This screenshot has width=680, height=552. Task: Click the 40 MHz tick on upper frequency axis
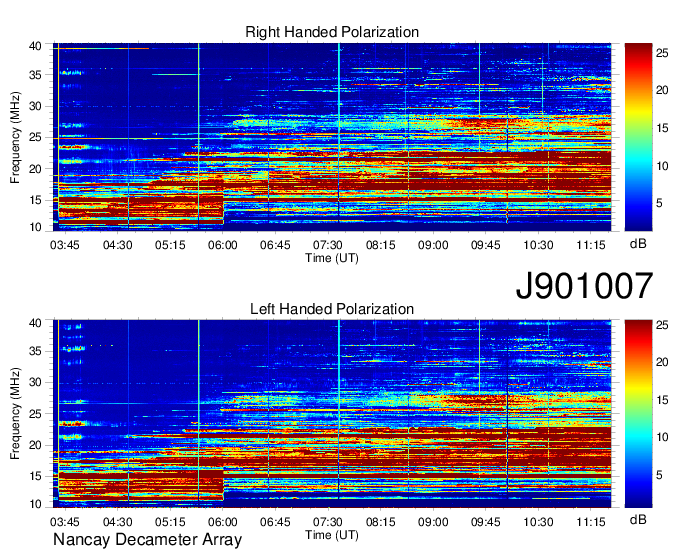click(36, 46)
